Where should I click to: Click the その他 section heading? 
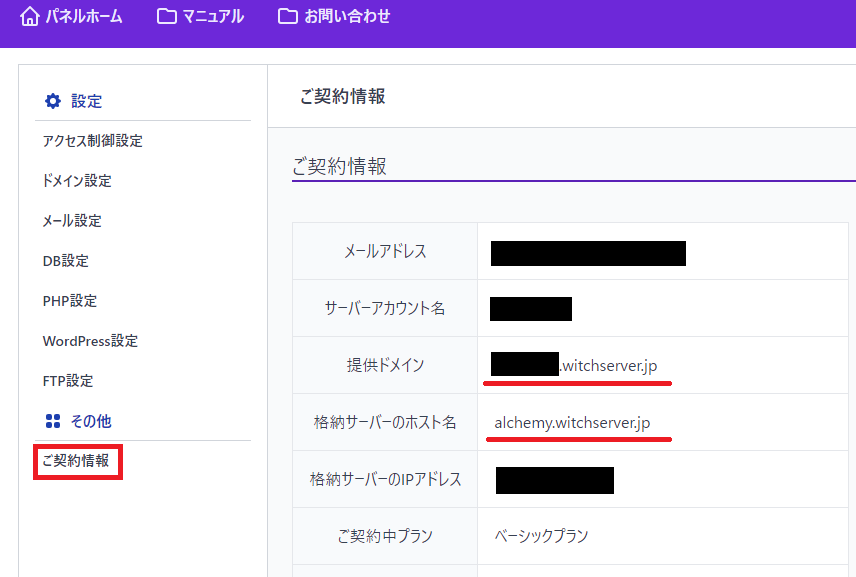(91, 421)
